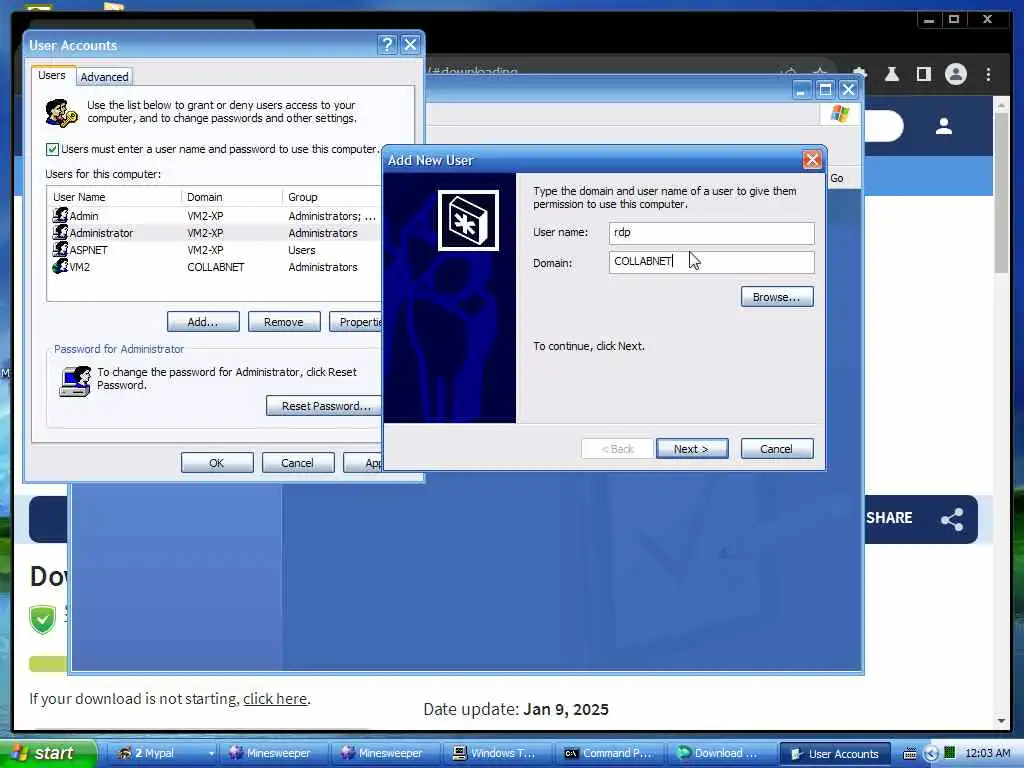Image resolution: width=1024 pixels, height=768 pixels.
Task: Switch to Command Prompt taskbar item
Action: click(609, 754)
